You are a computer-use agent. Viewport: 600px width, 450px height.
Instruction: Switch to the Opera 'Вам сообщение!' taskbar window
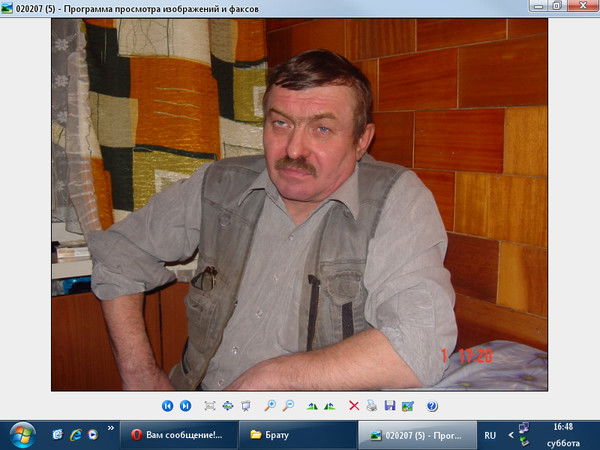[x=179, y=435]
